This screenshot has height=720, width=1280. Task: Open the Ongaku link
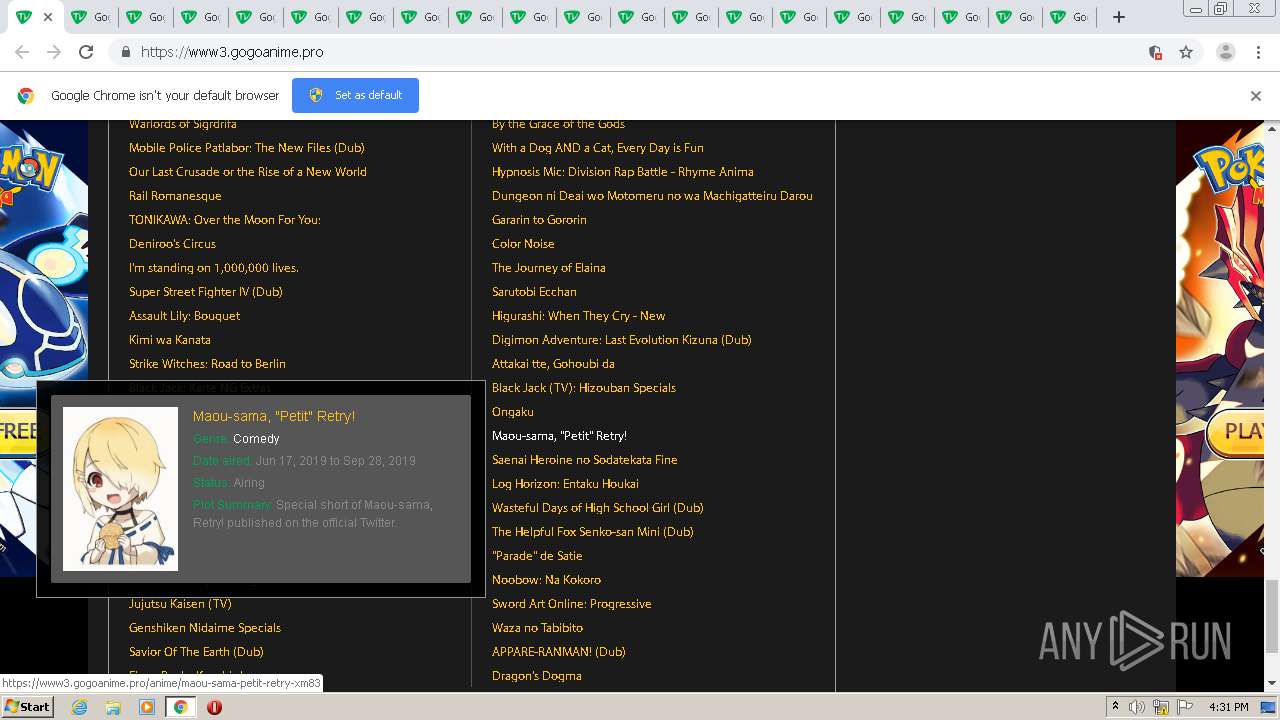coord(513,412)
